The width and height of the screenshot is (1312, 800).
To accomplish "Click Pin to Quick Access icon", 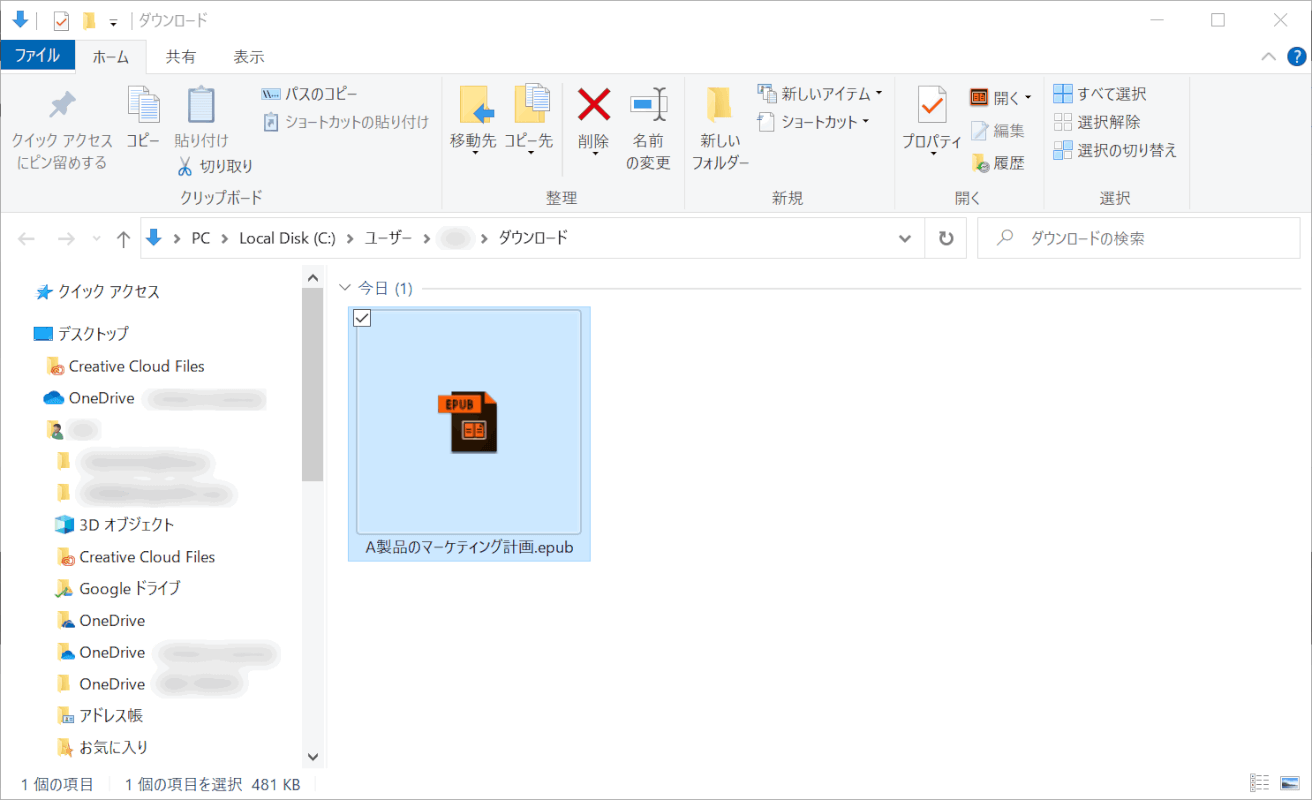I will pyautogui.click(x=62, y=104).
